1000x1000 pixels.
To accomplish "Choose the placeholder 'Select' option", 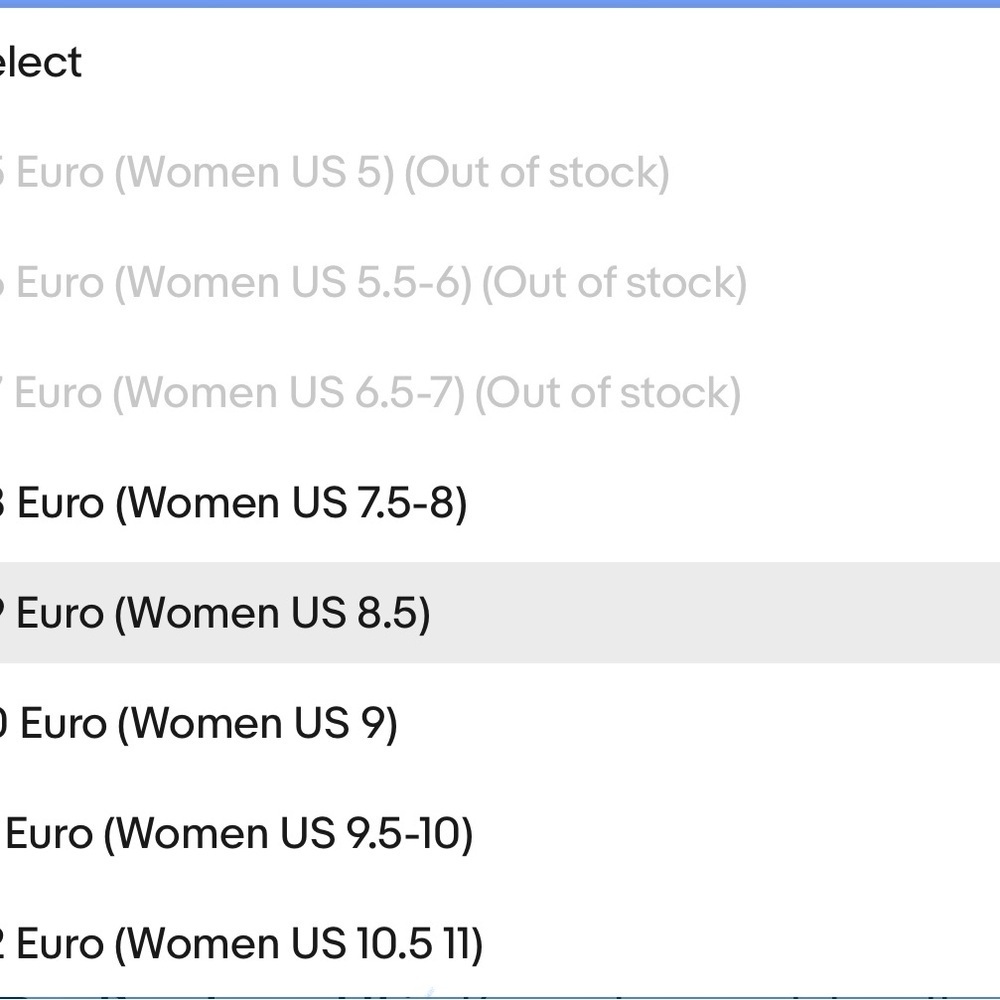I will coord(500,62).
